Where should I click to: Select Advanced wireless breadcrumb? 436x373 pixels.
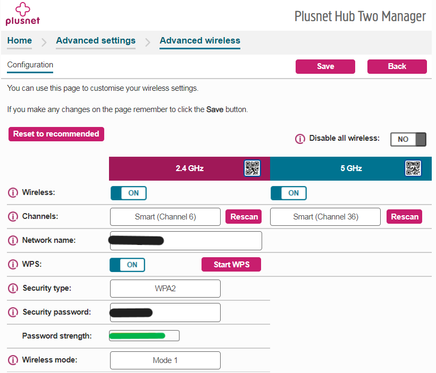tap(200, 41)
